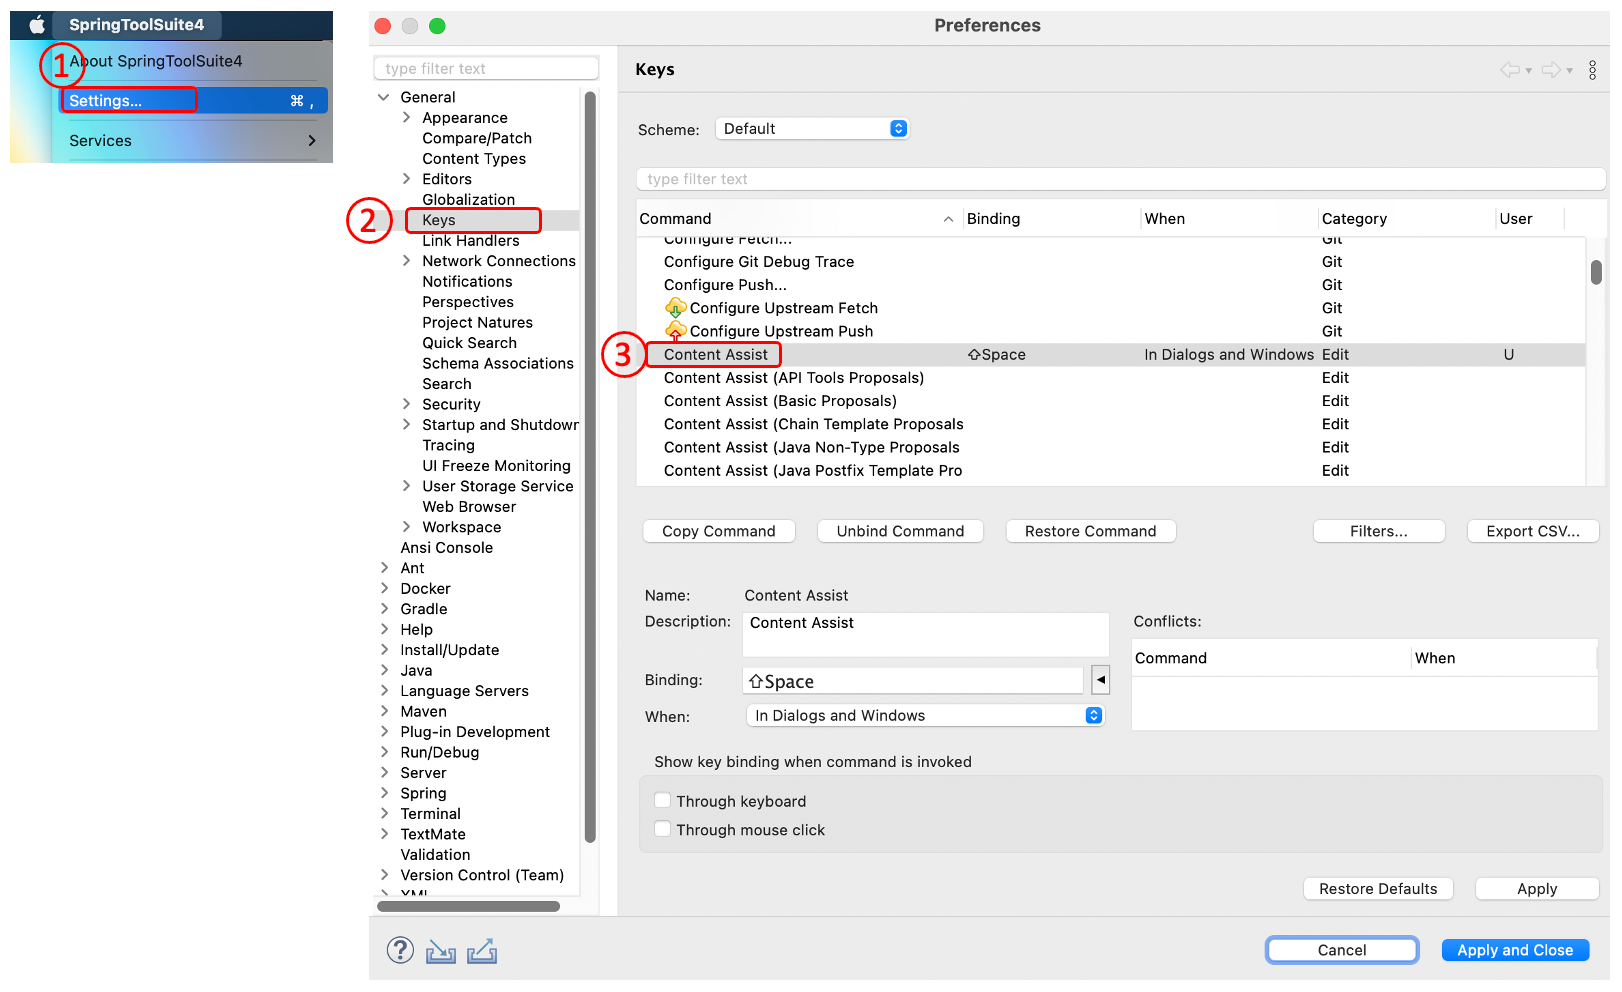Screen dimensions: 1622x992
Task: Open the SpringToolSuite4 menu bar item
Action: [136, 25]
